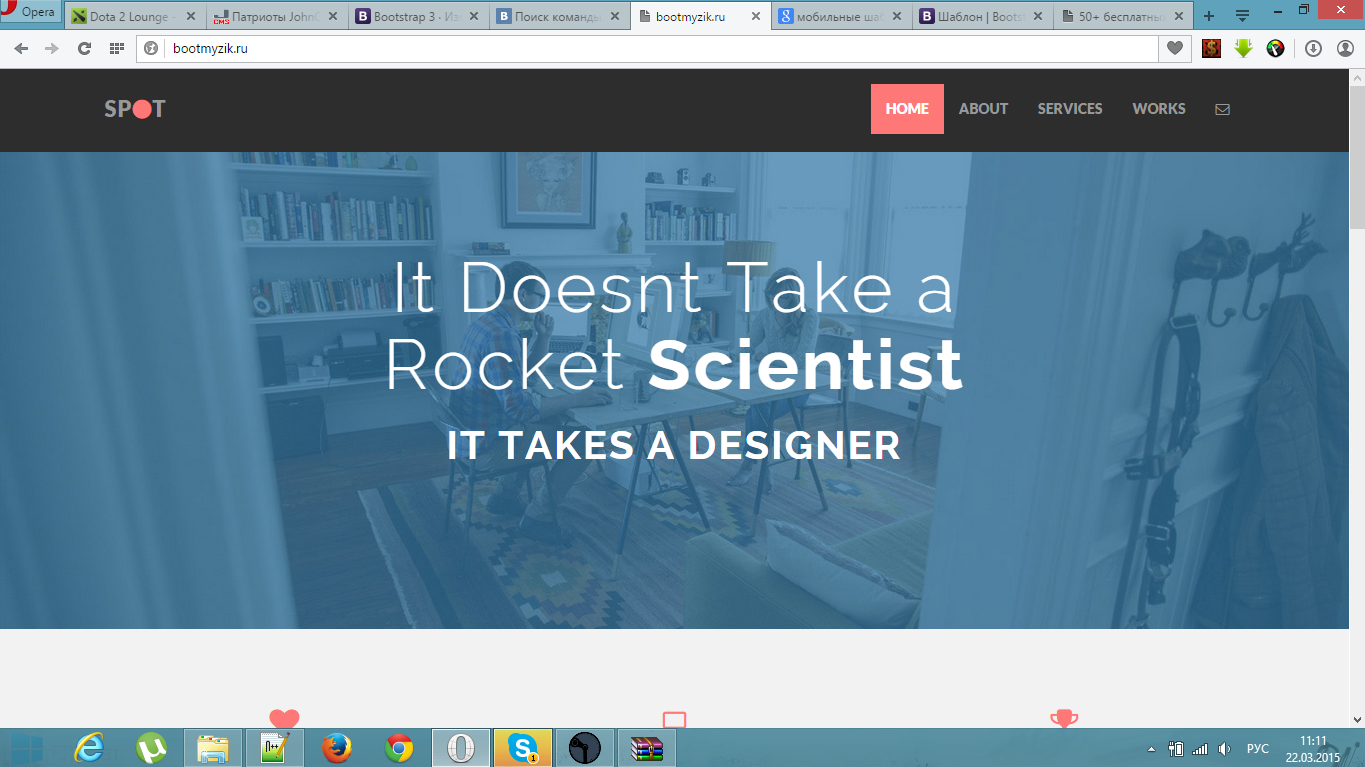The width and height of the screenshot is (1365, 767).
Task: Open Speed Dial grid icon
Action: [x=117, y=48]
